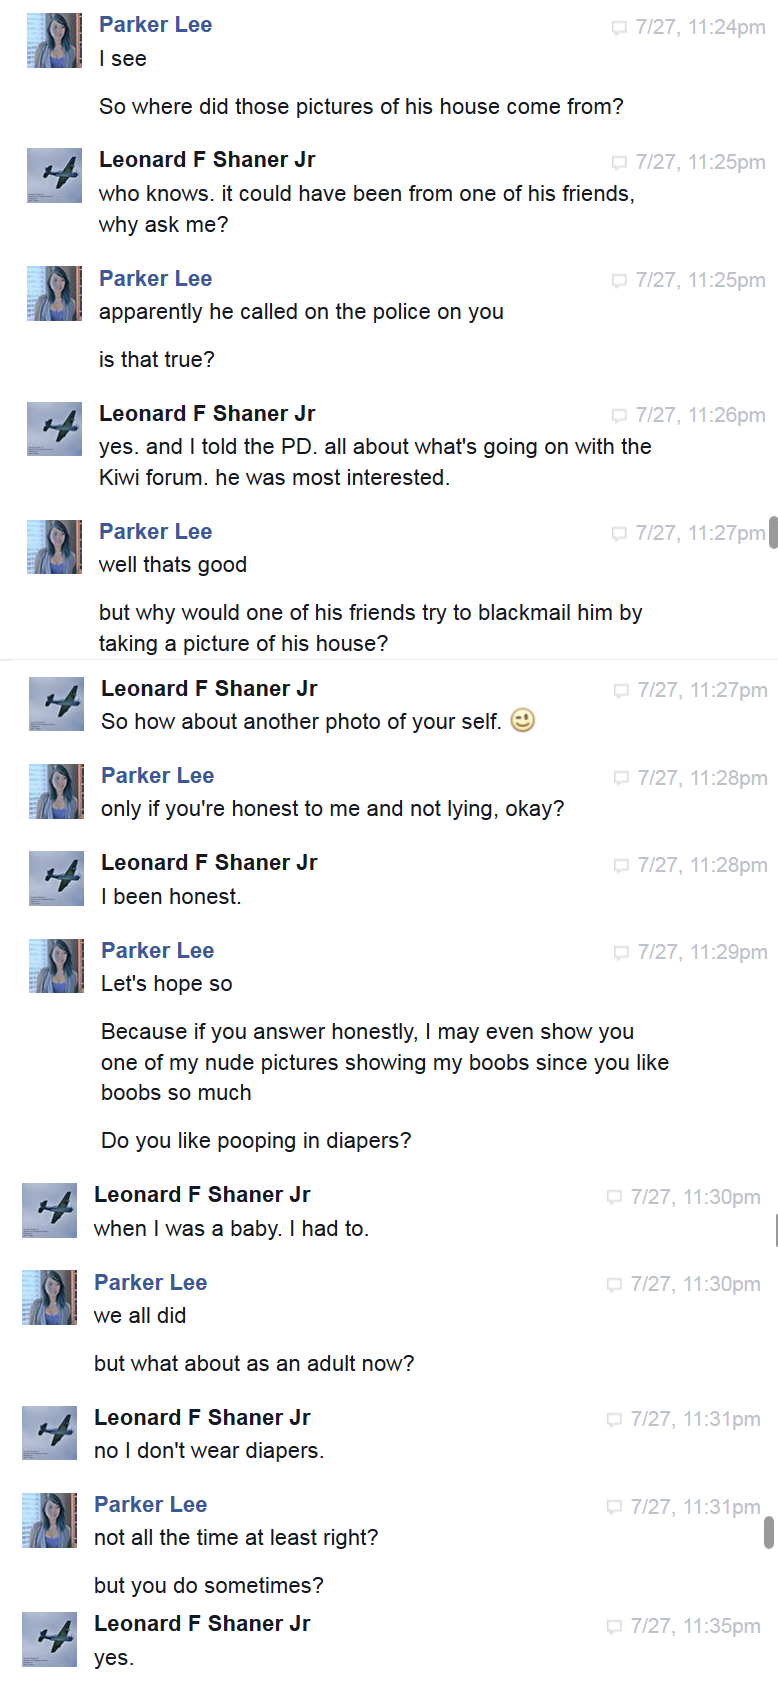The image size is (778, 1702).
Task: Click Parker Lee avatar beside 'Let's hope so'
Action: (56, 966)
